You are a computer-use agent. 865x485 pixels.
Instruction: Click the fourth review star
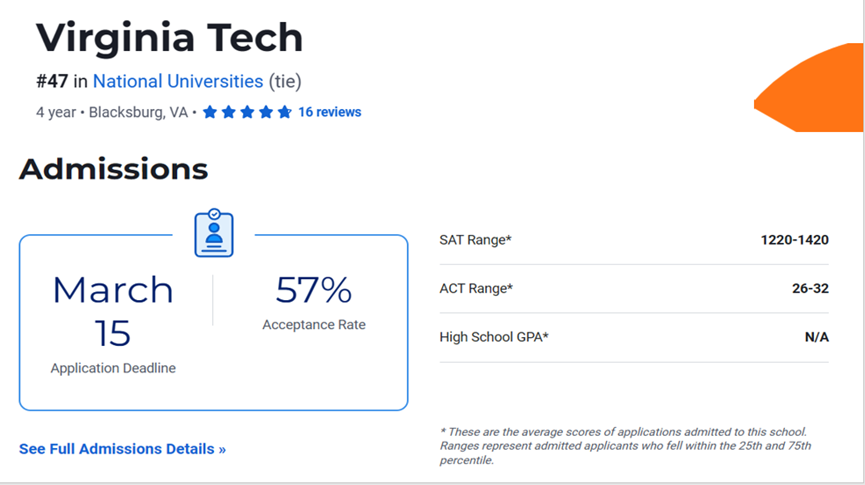(266, 112)
